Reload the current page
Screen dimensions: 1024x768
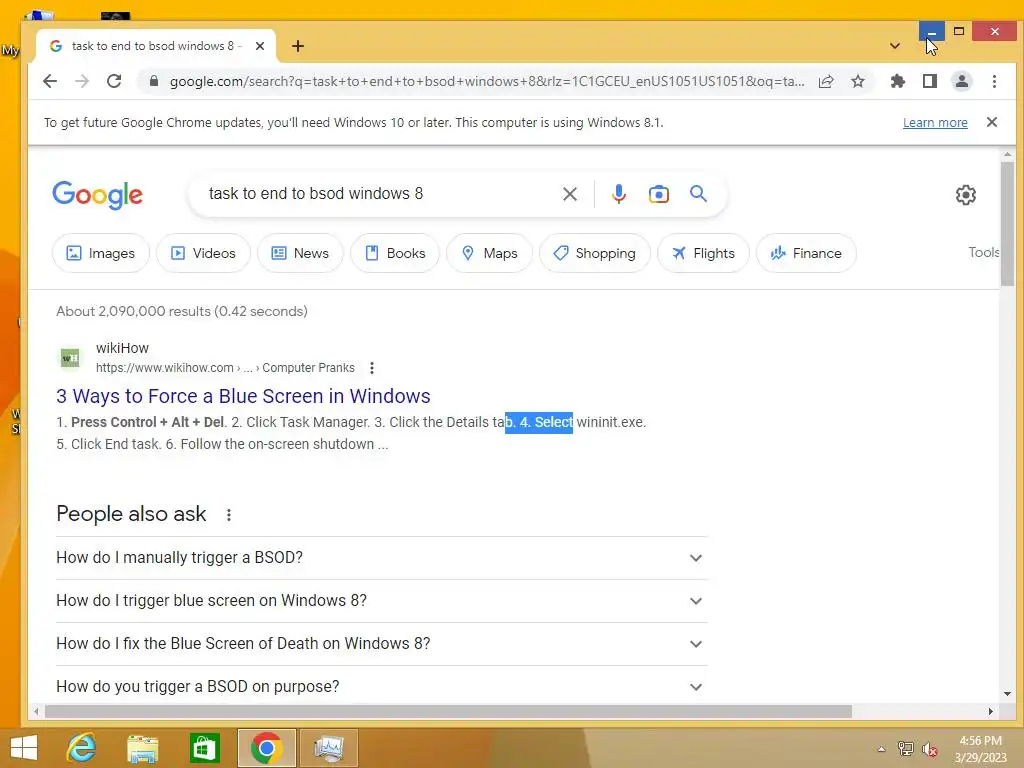coord(114,81)
